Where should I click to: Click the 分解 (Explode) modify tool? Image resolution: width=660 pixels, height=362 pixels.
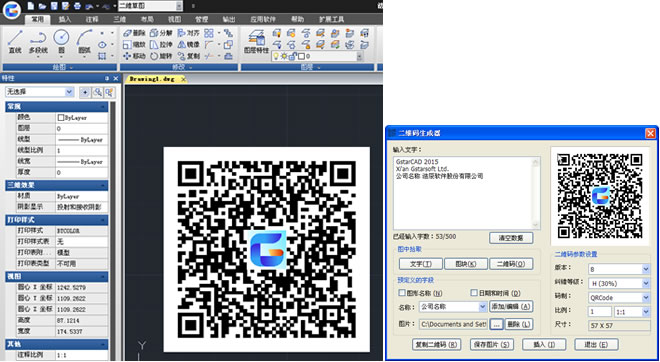pyautogui.click(x=161, y=33)
